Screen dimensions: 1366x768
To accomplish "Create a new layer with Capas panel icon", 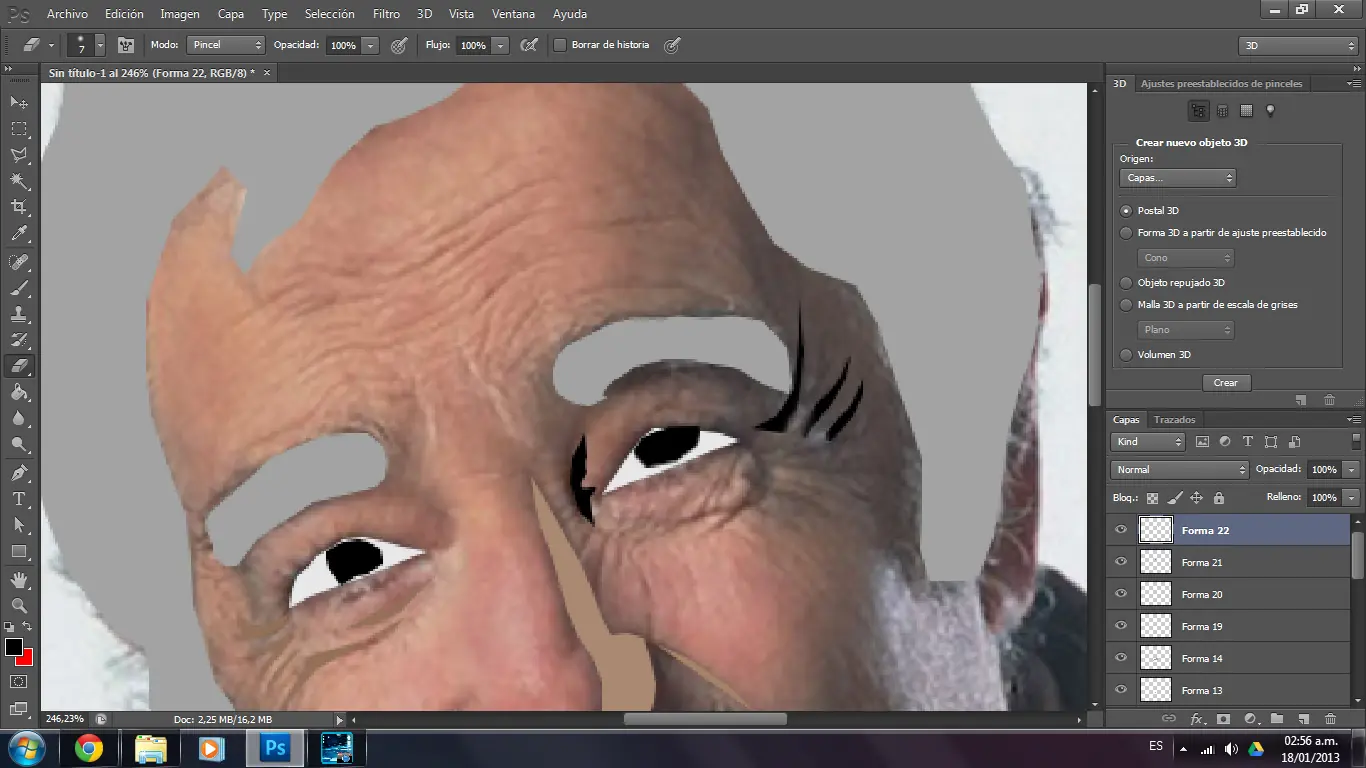I will (1304, 718).
